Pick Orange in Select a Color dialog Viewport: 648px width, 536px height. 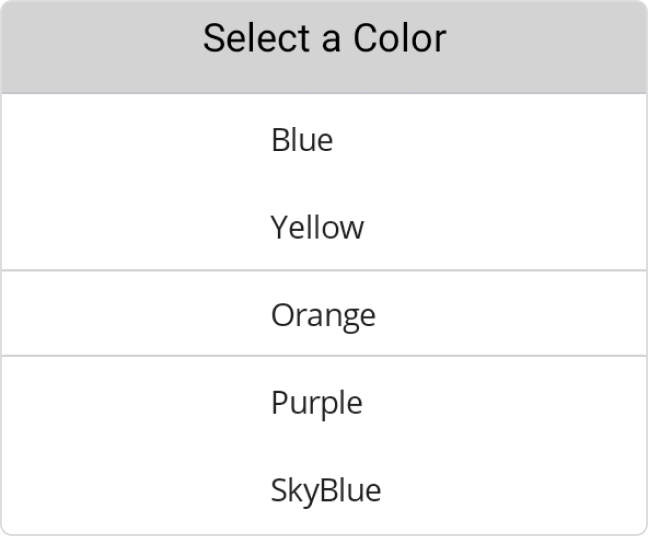tap(323, 315)
